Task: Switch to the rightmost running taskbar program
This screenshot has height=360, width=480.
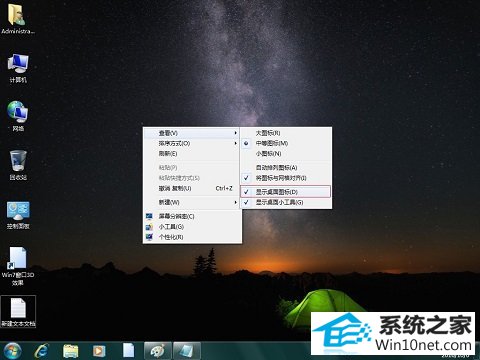Action: tap(187, 351)
